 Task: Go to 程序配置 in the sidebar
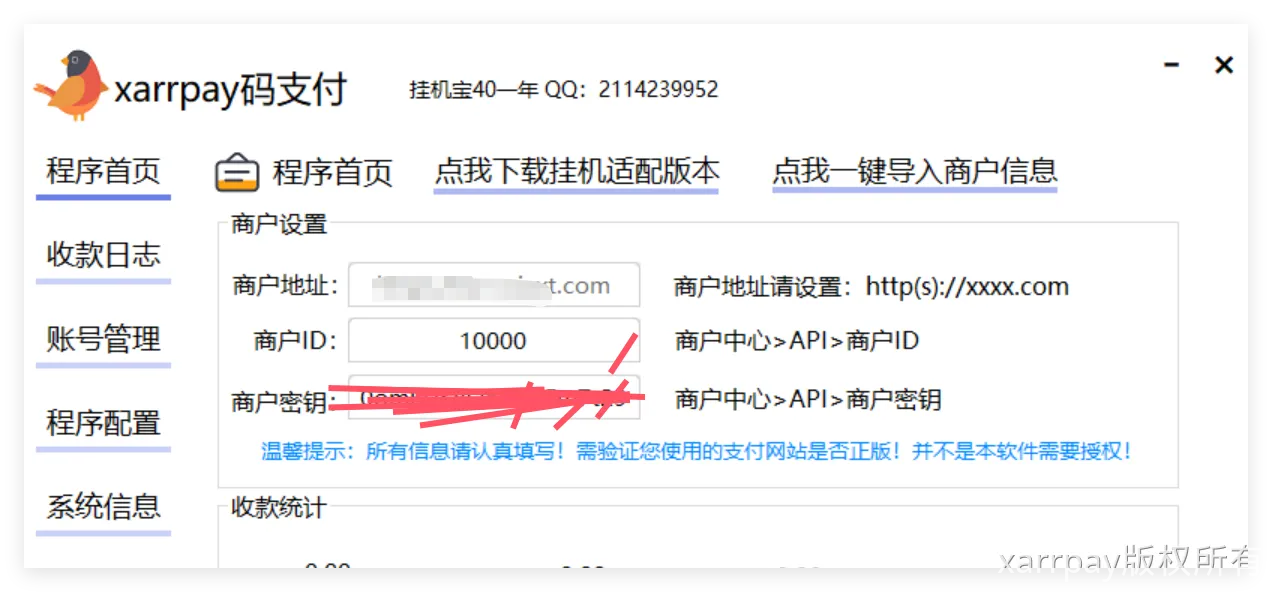coord(103,423)
